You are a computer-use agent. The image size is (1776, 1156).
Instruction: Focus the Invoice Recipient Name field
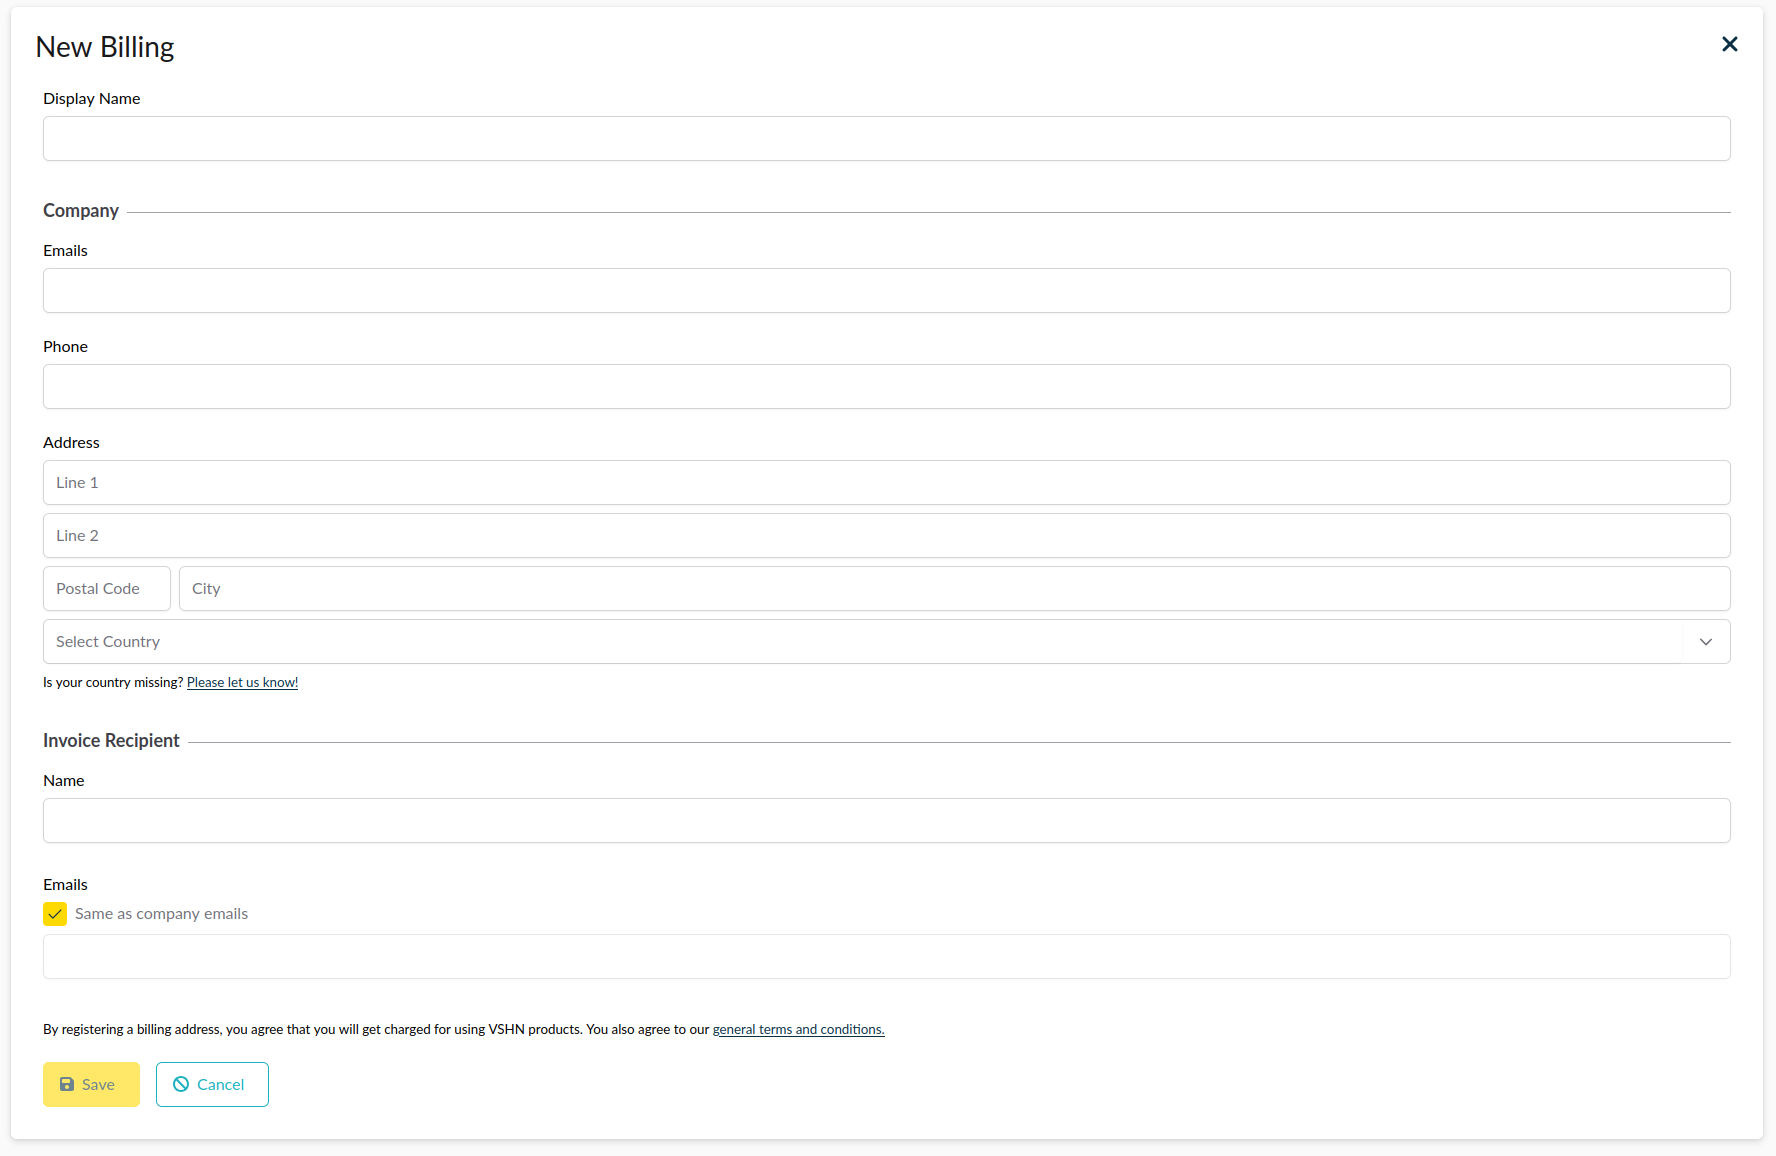[x=886, y=821]
